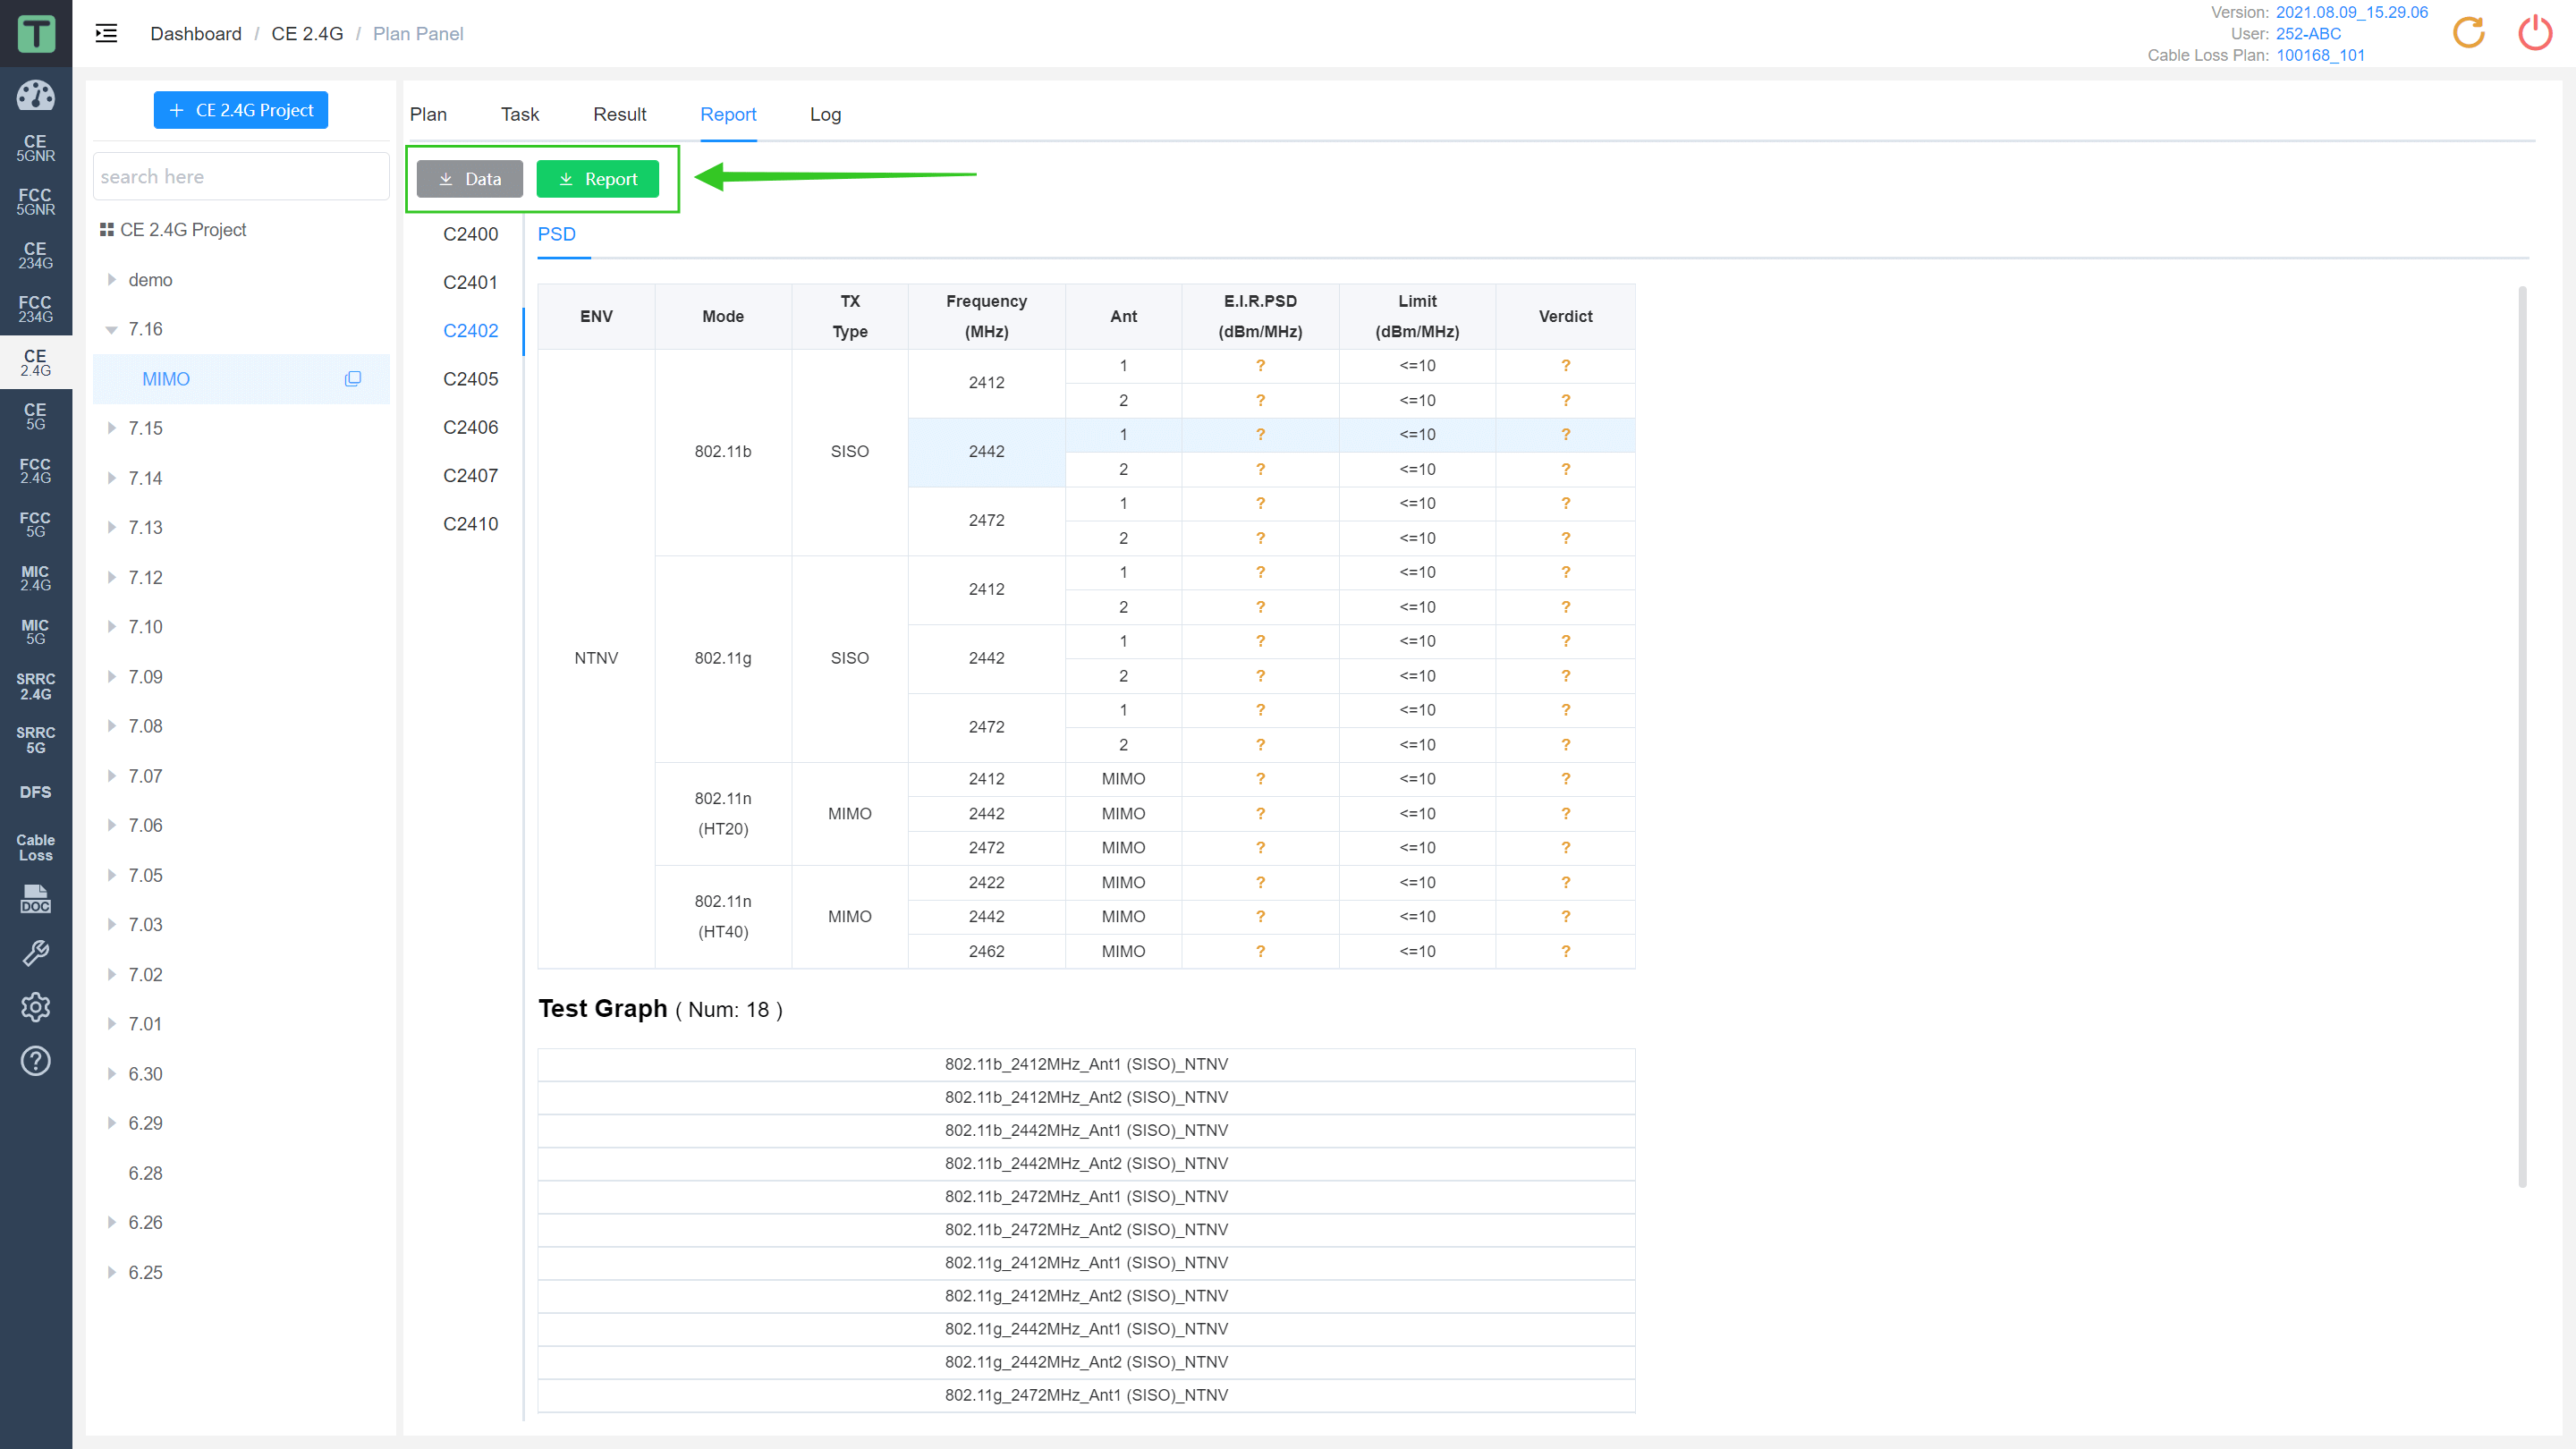
Task: Expand the 7.15 project node
Action: (x=111, y=428)
